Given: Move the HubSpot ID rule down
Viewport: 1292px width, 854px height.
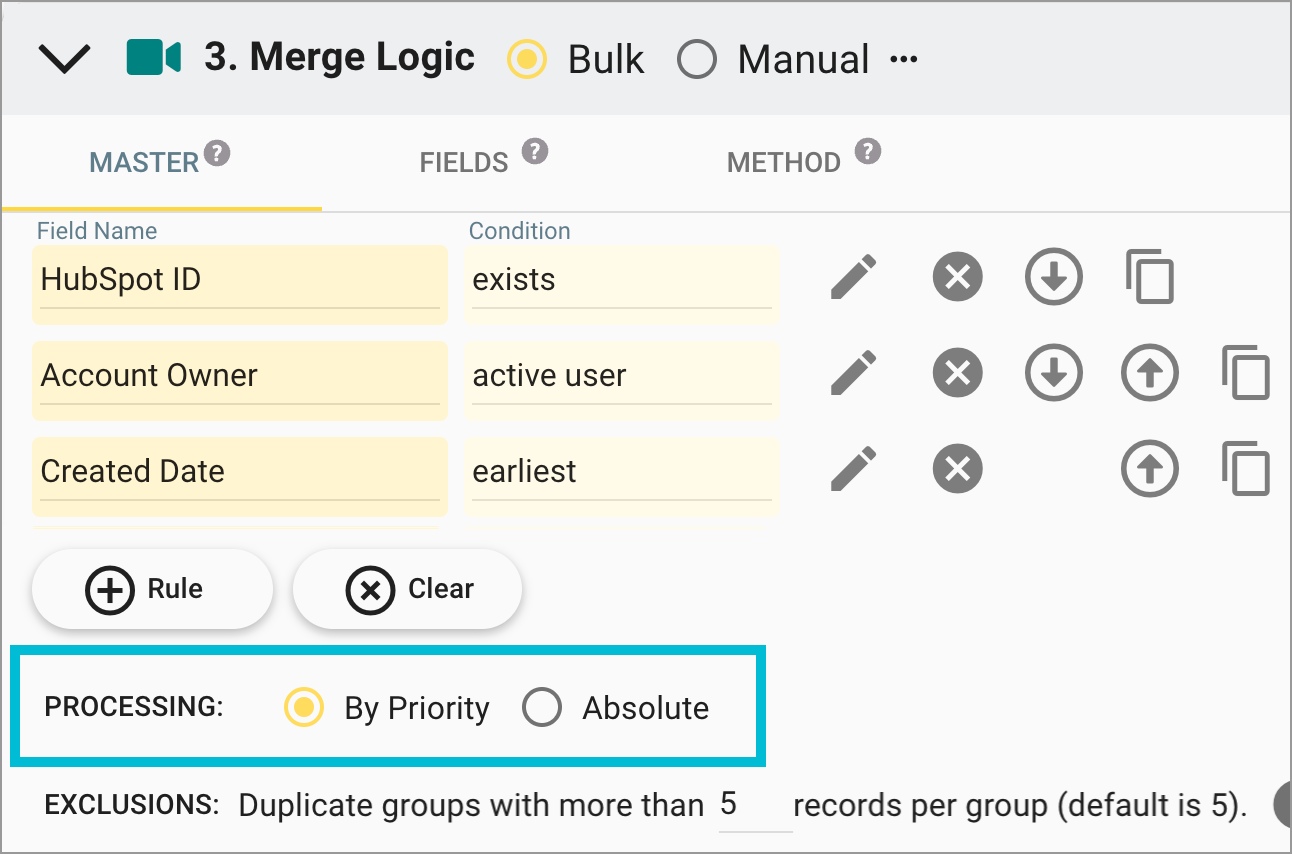Looking at the screenshot, I should (x=1053, y=277).
